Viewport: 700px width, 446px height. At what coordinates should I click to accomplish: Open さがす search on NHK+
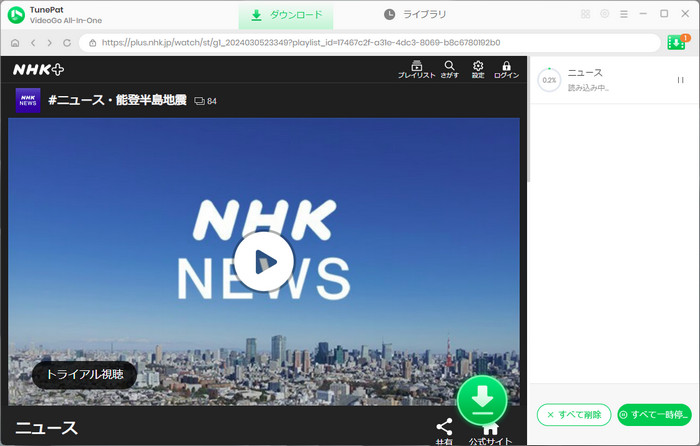coord(450,70)
